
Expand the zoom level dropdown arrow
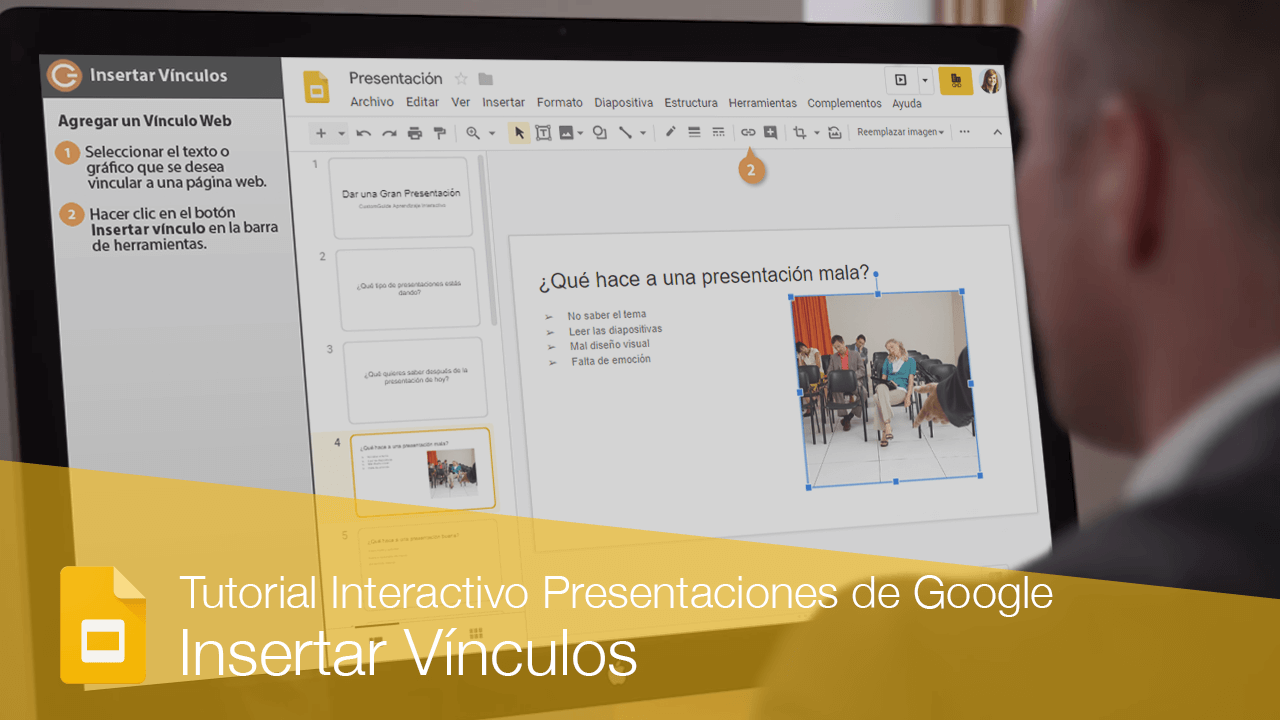pyautogui.click(x=491, y=132)
